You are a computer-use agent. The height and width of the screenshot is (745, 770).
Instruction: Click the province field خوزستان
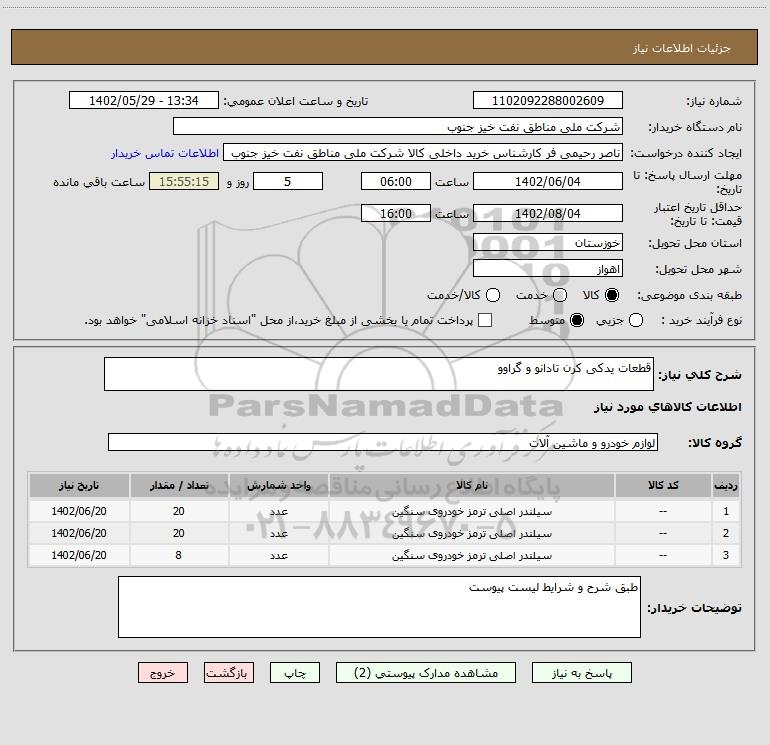(548, 243)
